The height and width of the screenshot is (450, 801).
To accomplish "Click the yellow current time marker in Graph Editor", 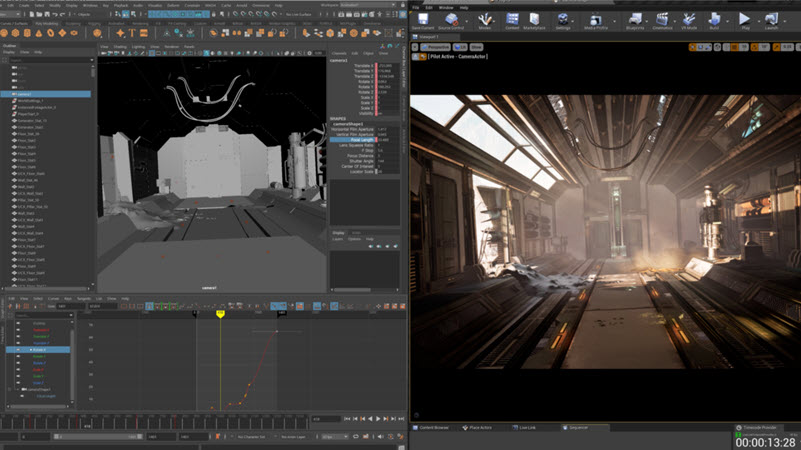I will pos(220,314).
